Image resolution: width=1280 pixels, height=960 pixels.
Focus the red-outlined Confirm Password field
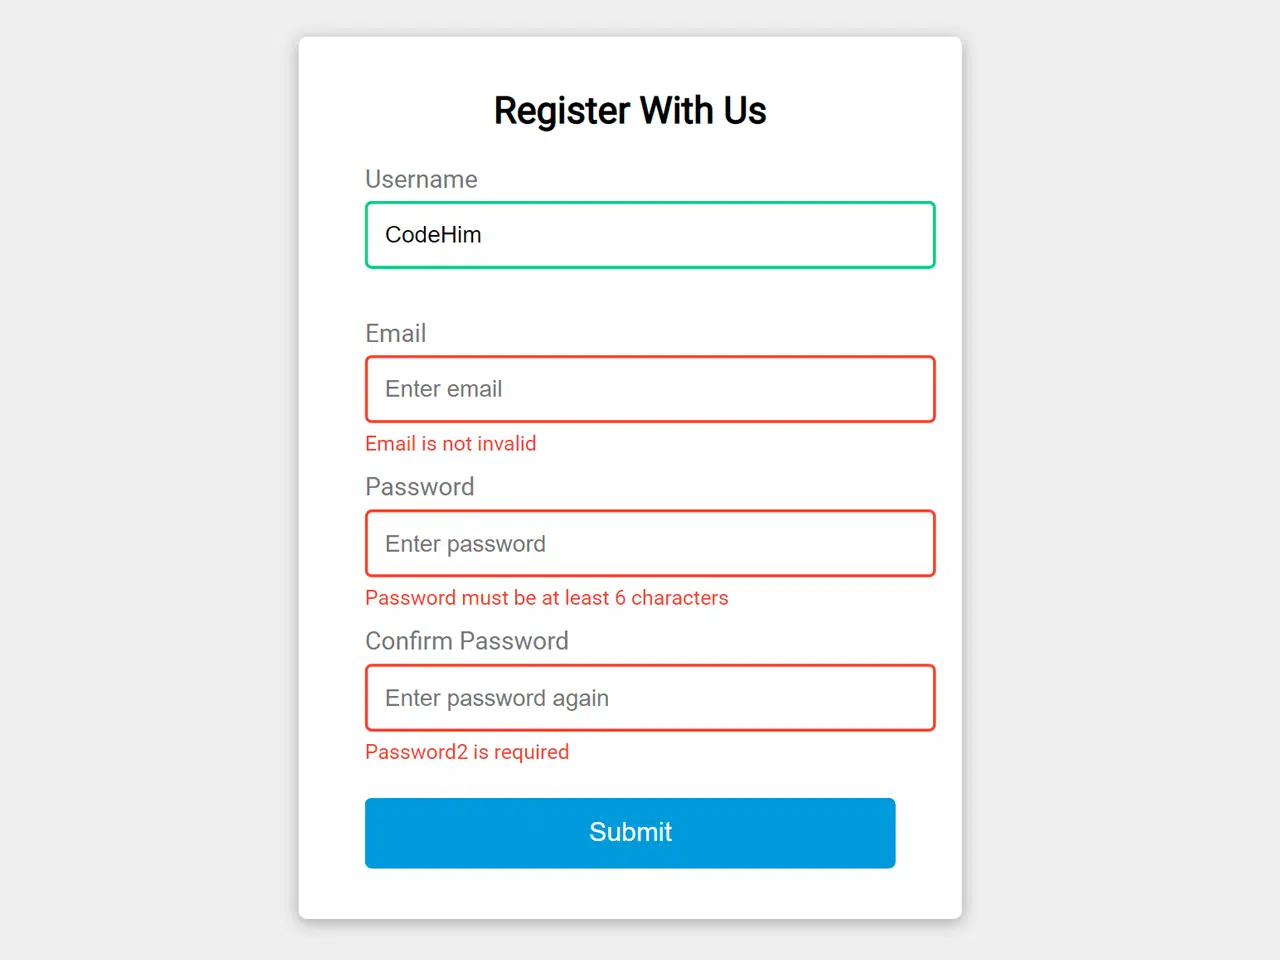point(650,697)
